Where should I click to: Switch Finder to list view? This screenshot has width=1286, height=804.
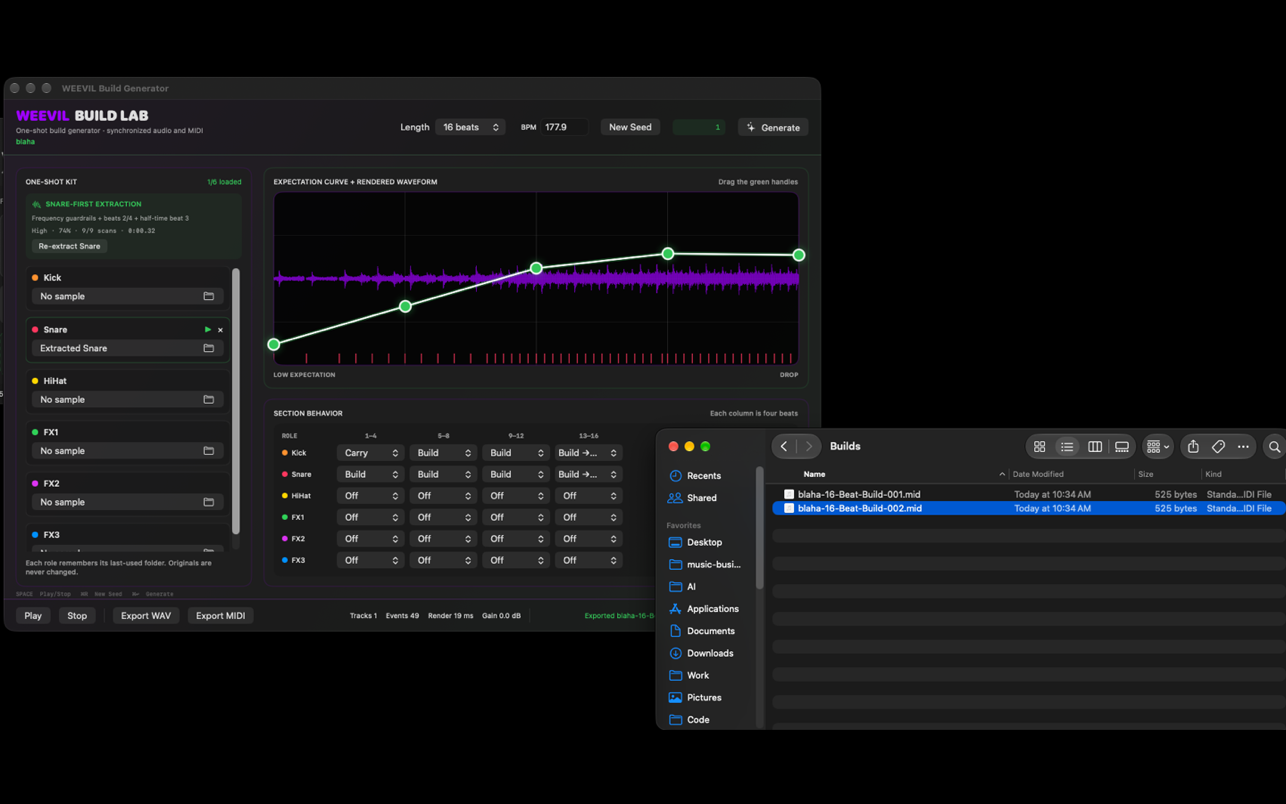tap(1067, 447)
